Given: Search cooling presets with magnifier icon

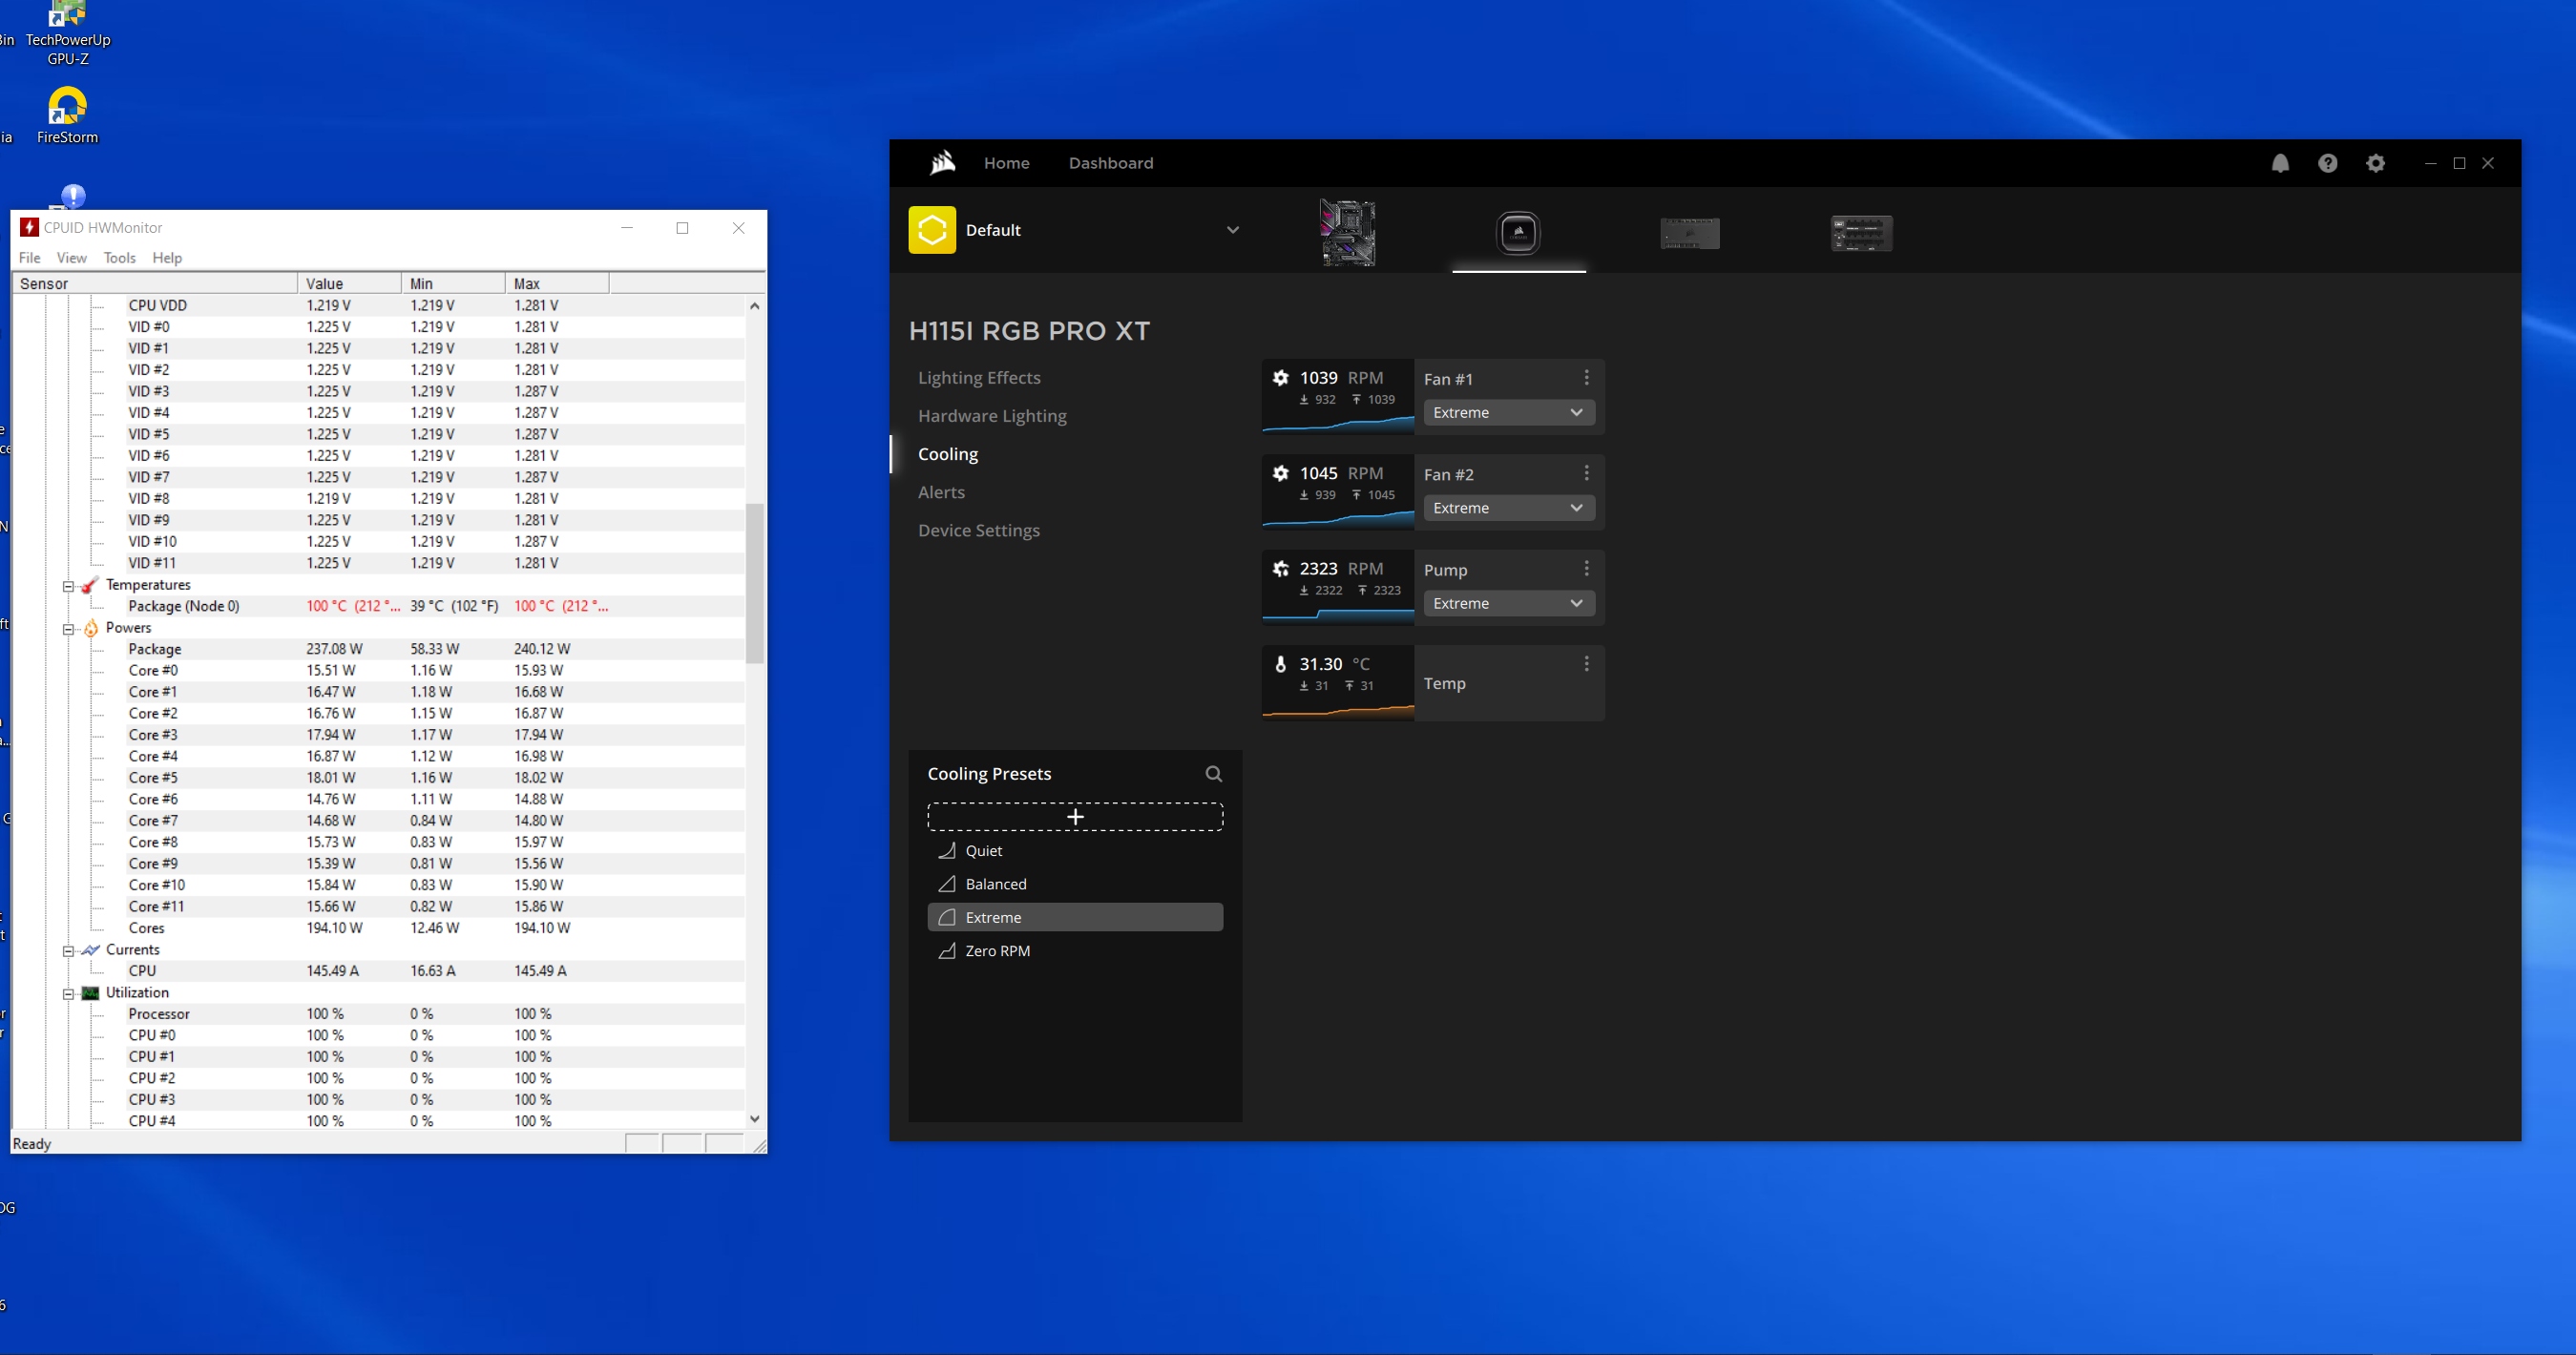Looking at the screenshot, I should click(x=1213, y=773).
